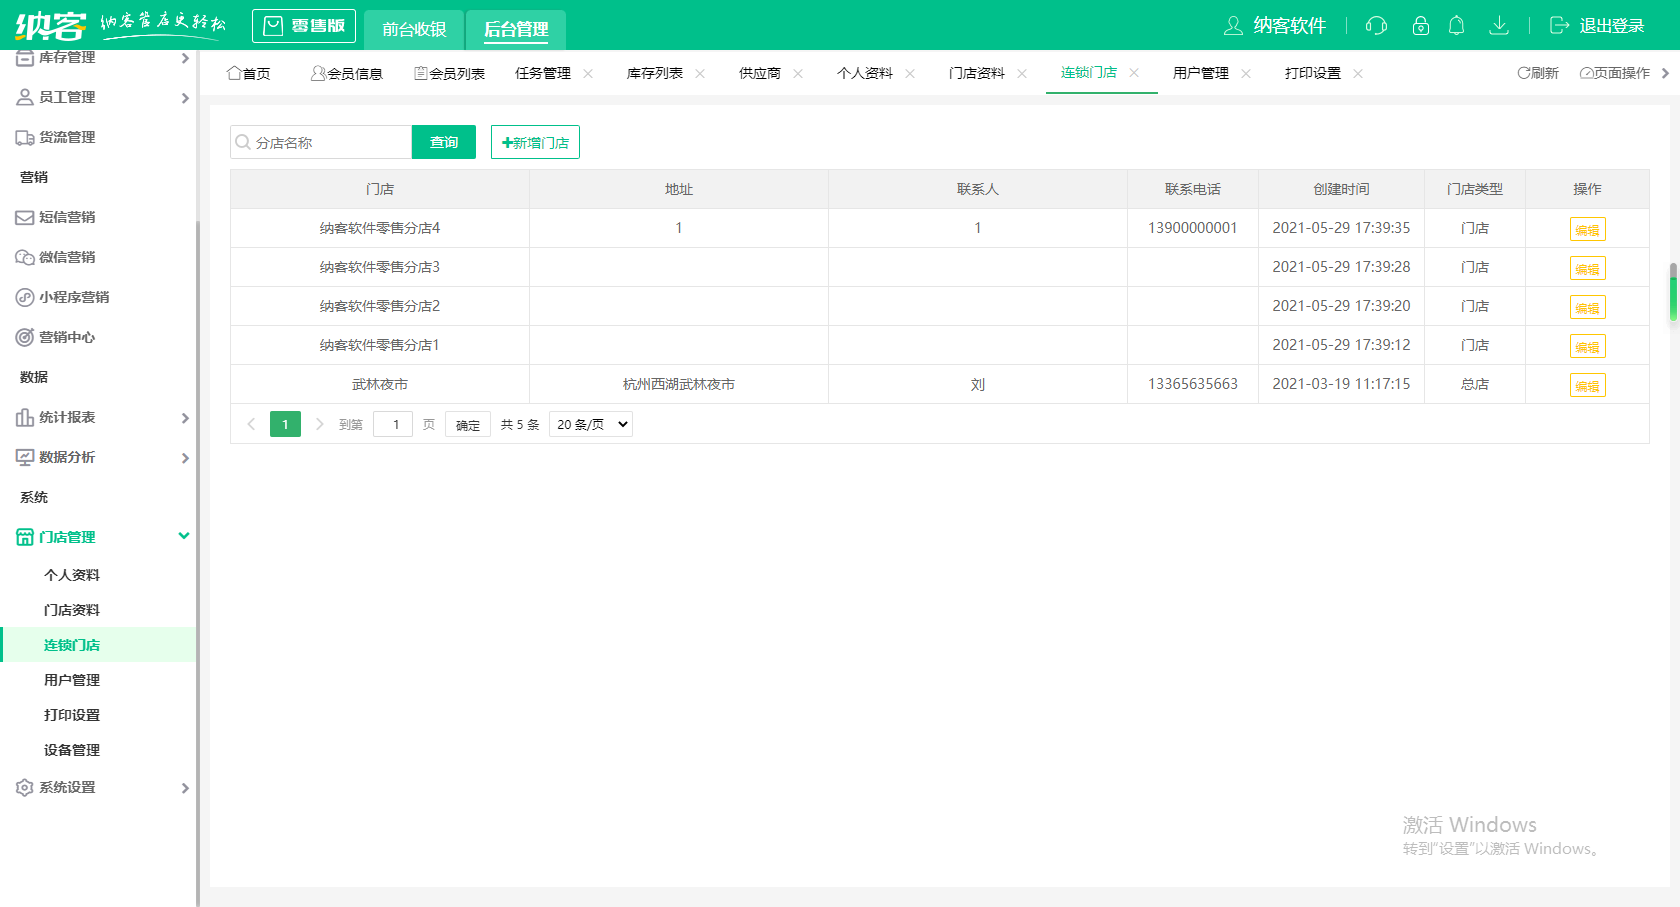The image size is (1680, 907).
Task: Close the 供应商 tab
Action: [798, 73]
